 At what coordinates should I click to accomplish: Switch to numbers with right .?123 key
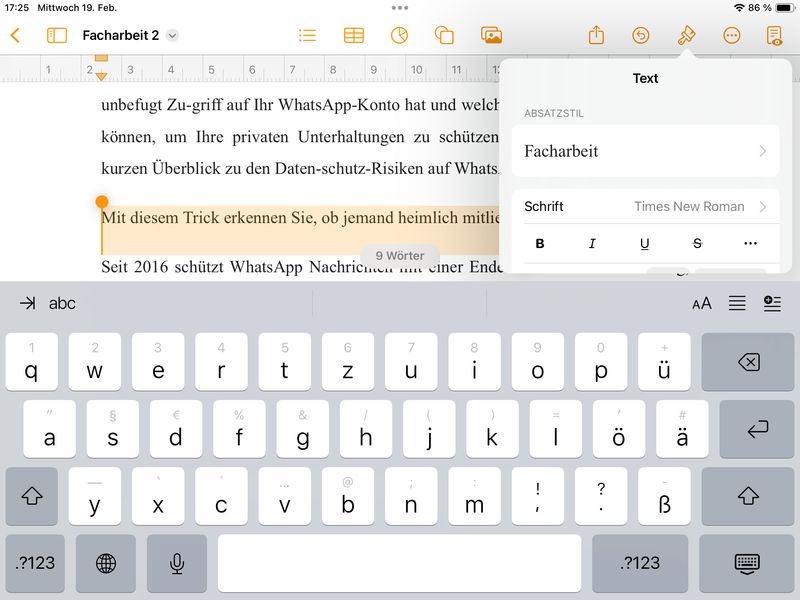coord(640,563)
